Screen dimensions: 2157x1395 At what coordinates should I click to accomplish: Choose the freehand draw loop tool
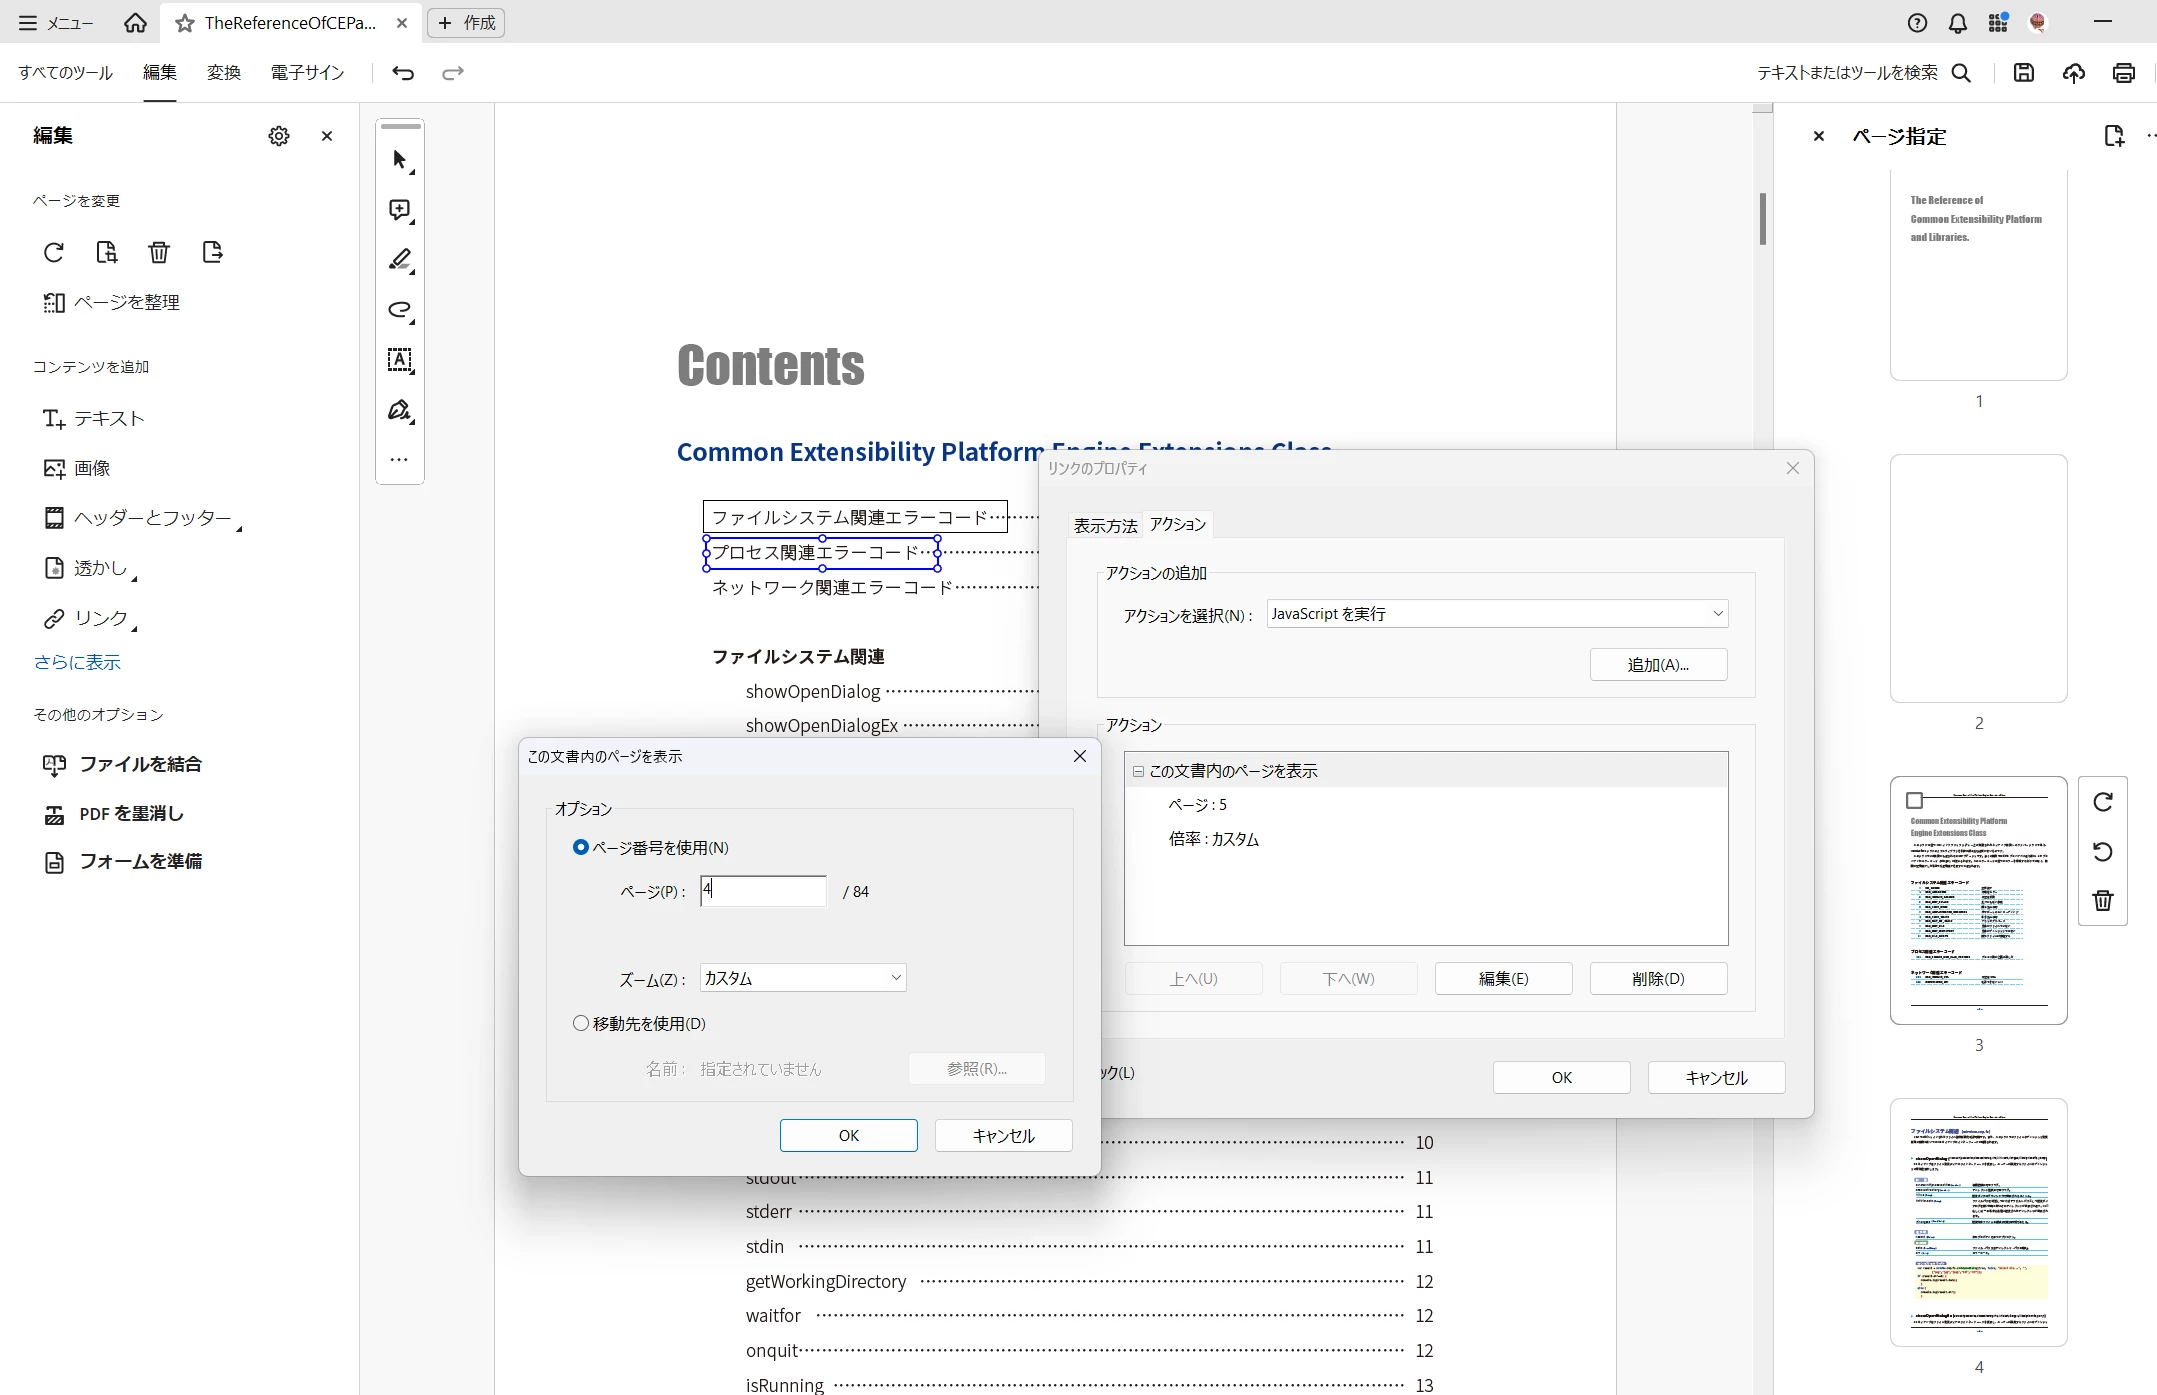(x=400, y=310)
